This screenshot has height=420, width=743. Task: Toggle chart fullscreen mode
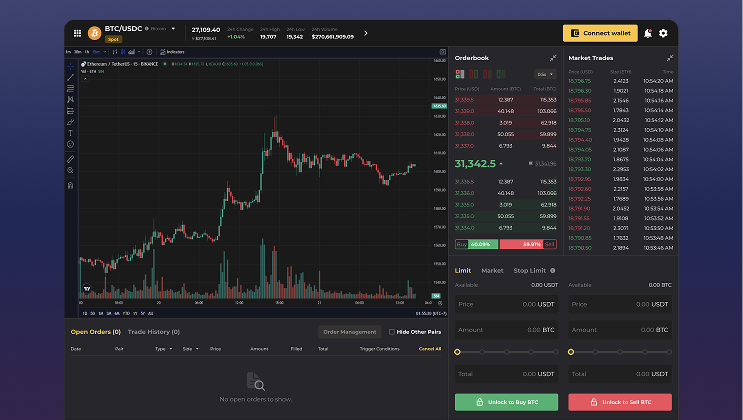coord(443,52)
